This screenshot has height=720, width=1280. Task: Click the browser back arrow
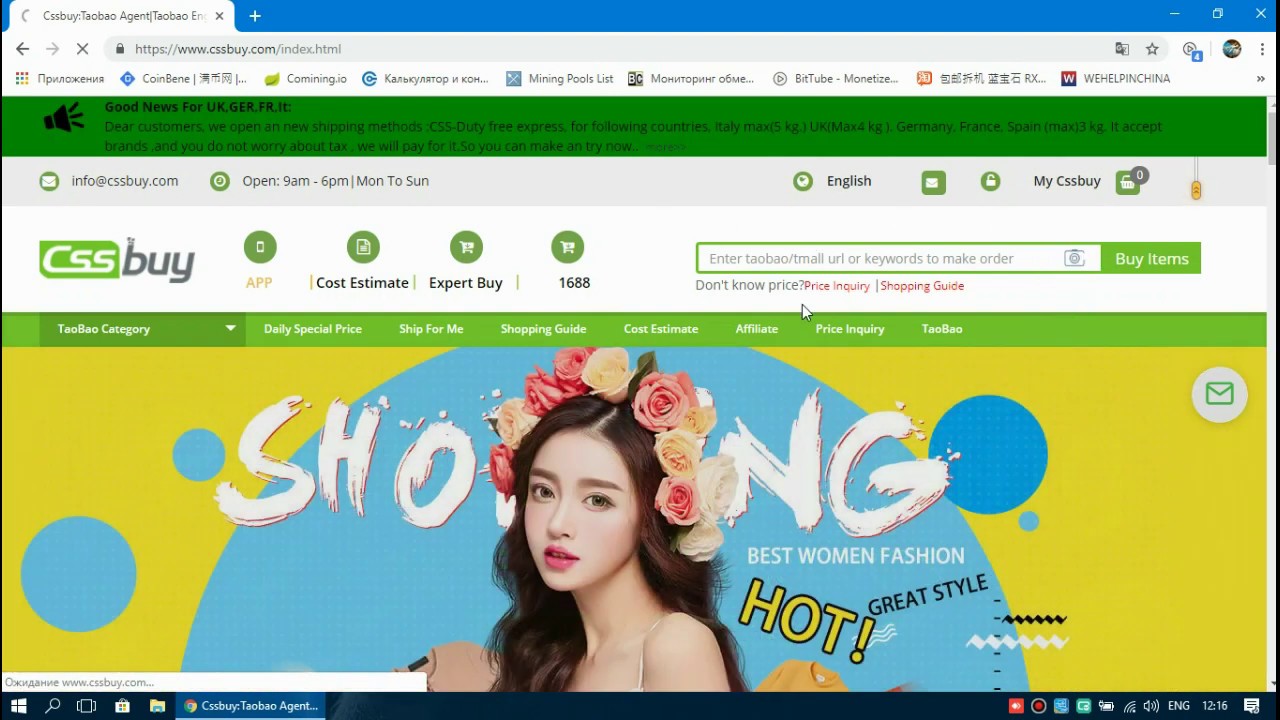pos(22,48)
